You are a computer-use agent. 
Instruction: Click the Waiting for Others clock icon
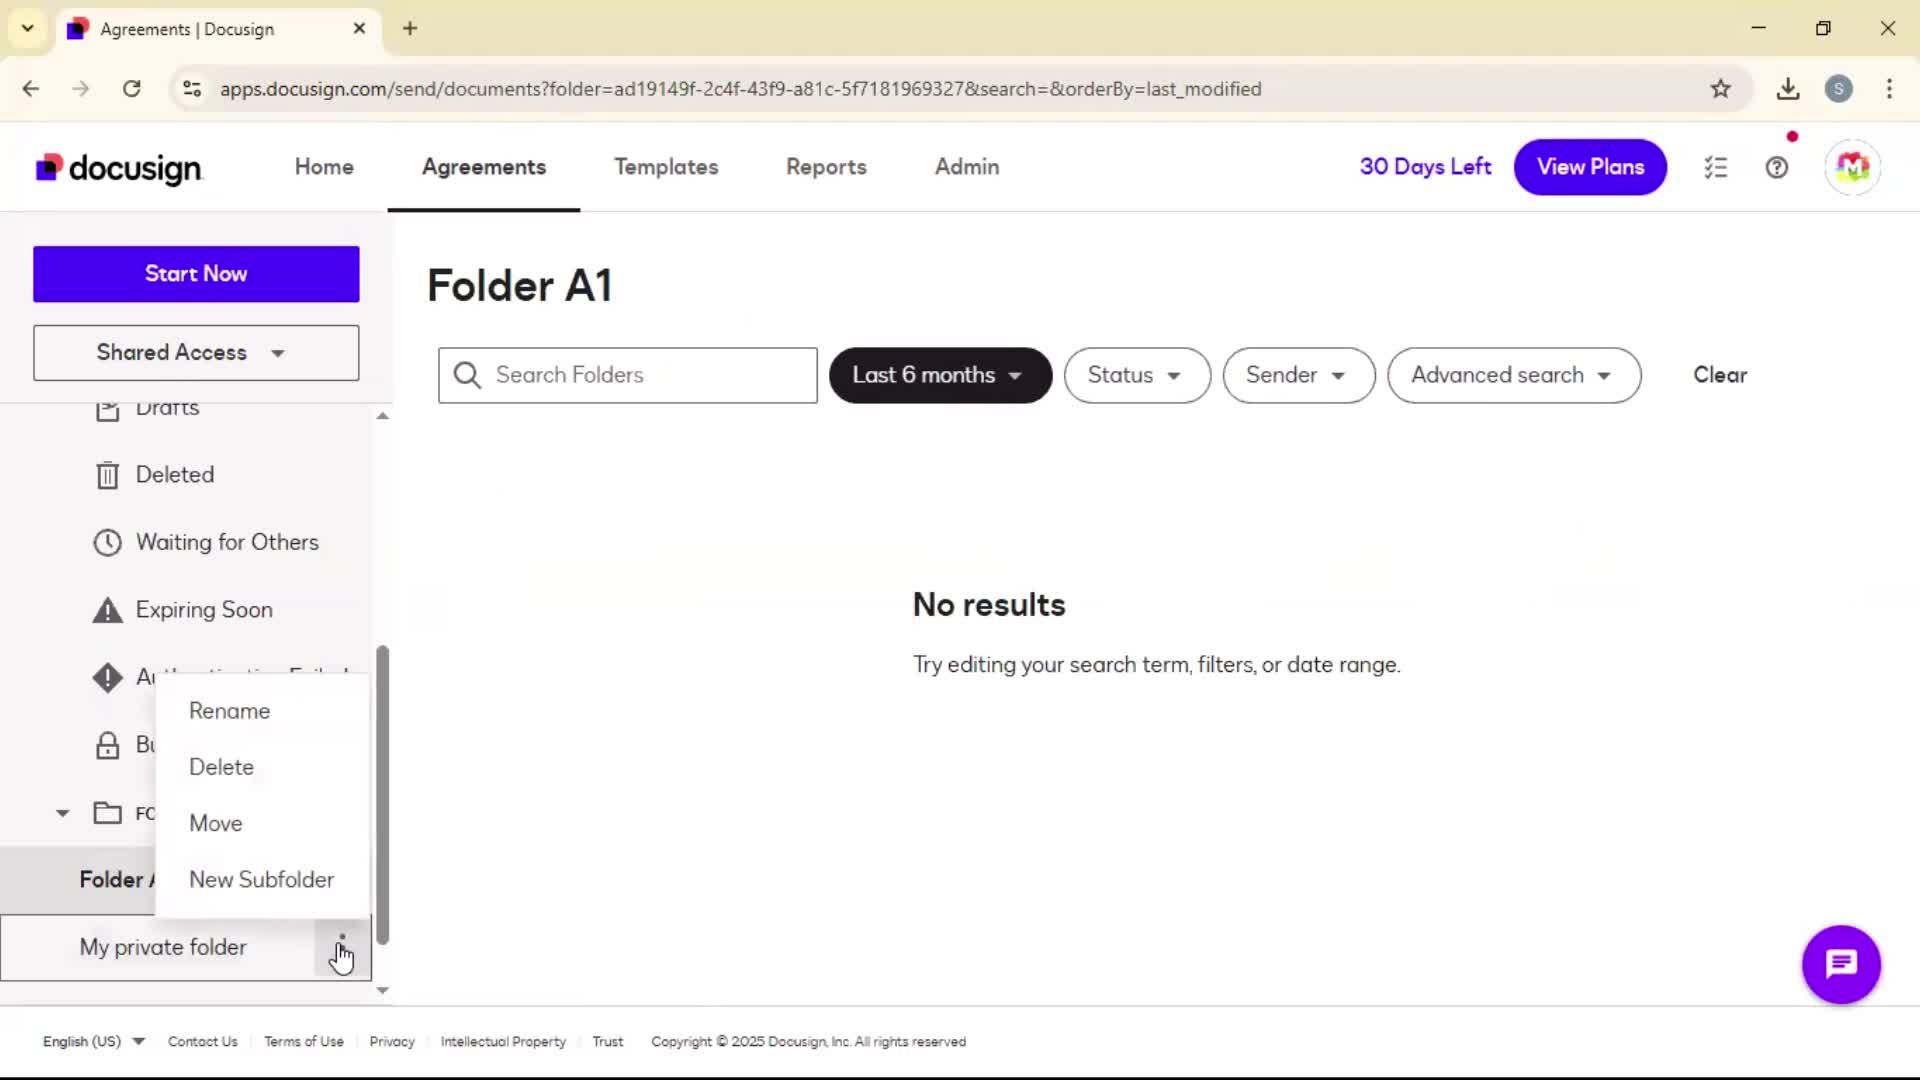107,542
